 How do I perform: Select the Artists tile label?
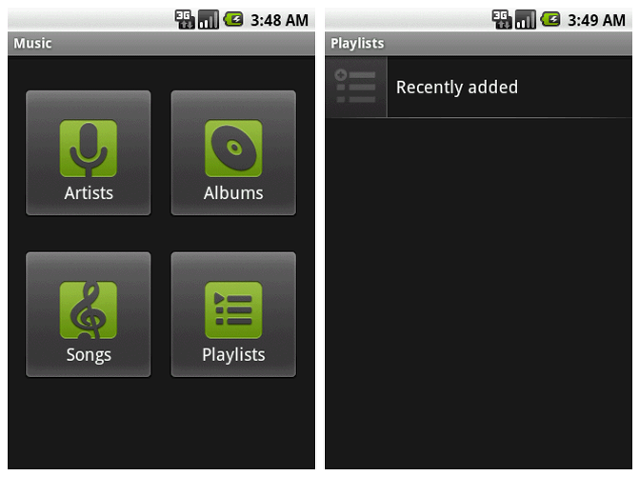click(89, 193)
